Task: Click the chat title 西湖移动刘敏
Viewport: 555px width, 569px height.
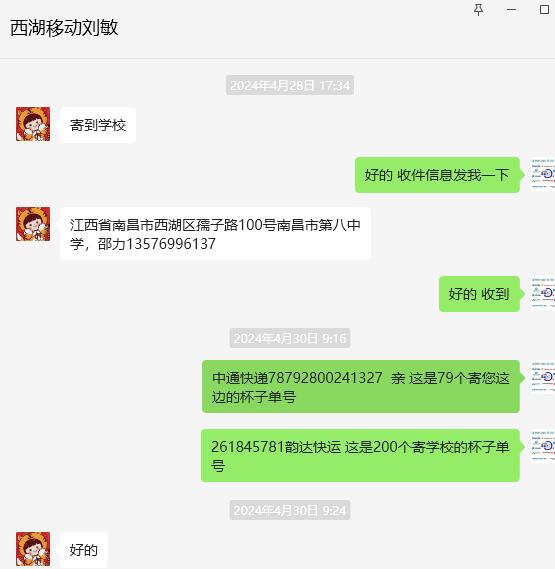Action: pyautogui.click(x=64, y=28)
